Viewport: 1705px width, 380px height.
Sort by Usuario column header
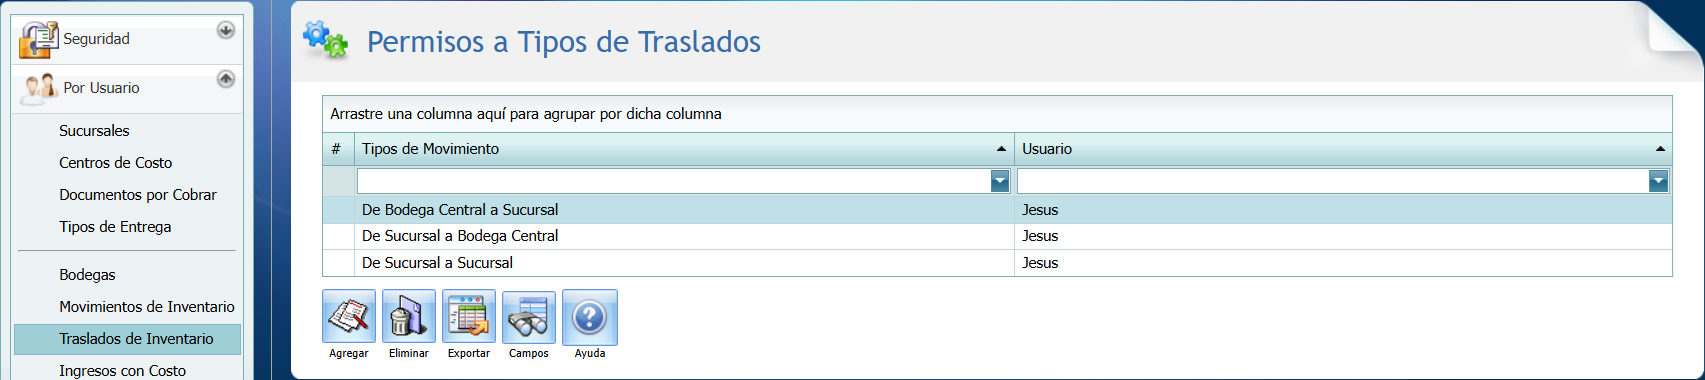tap(1343, 149)
